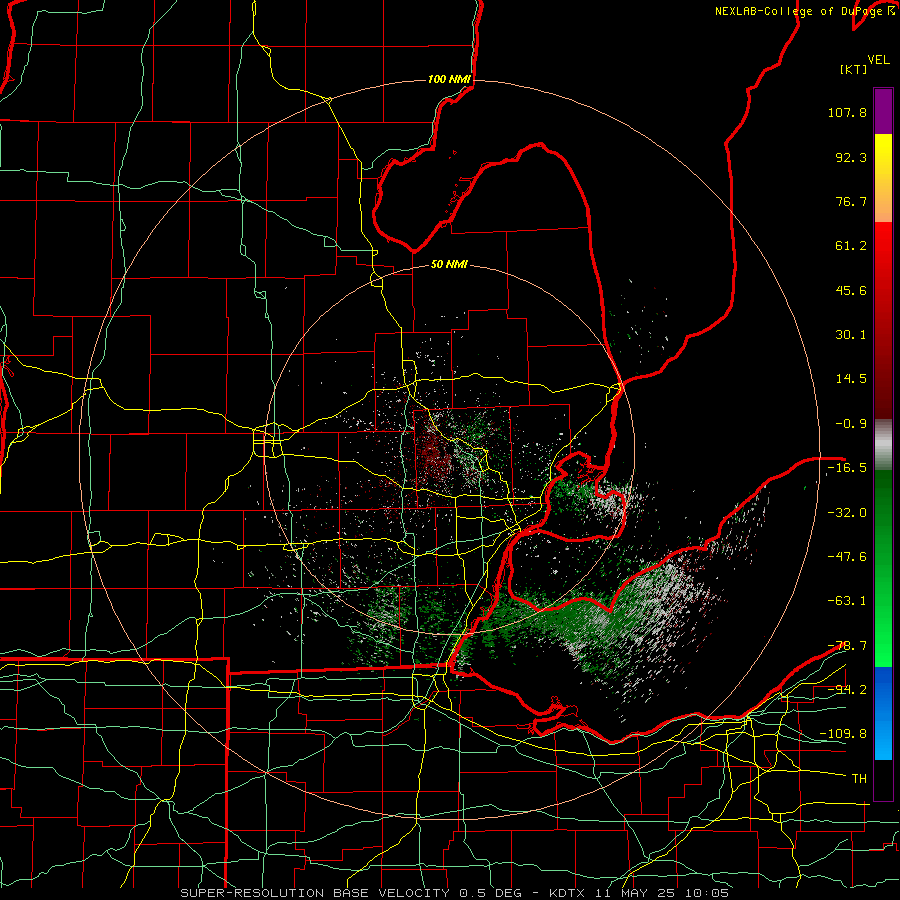Click the -32.0 legend value
Image resolution: width=900 pixels, height=900 pixels.
point(847,512)
